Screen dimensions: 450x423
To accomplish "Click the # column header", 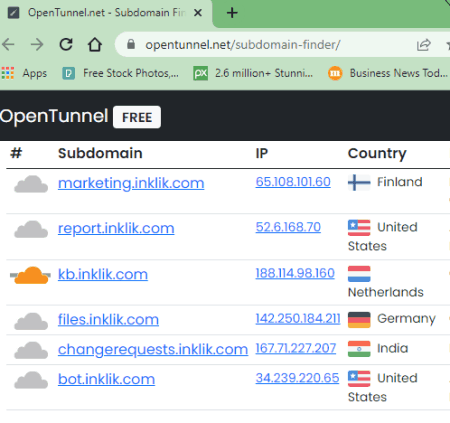I will click(x=16, y=153).
